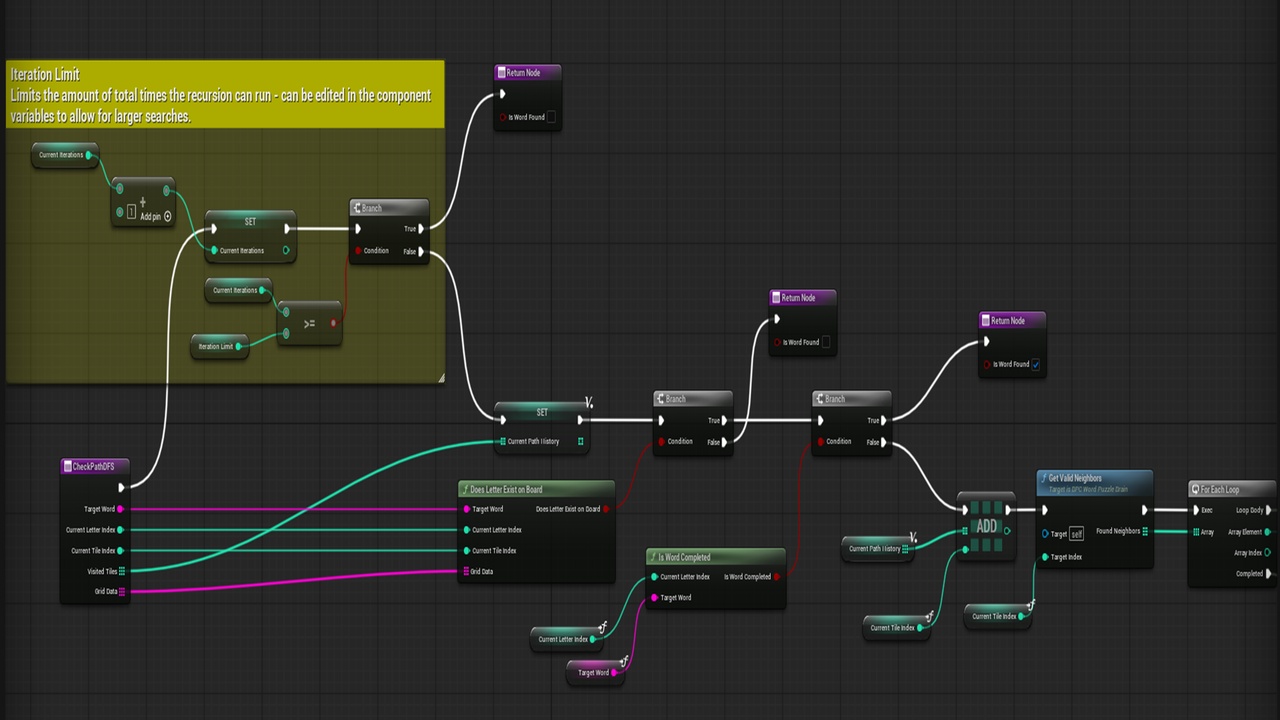Uncheck Is Word Found on rightmost Return Node
Image resolution: width=1280 pixels, height=720 pixels.
coord(1035,364)
